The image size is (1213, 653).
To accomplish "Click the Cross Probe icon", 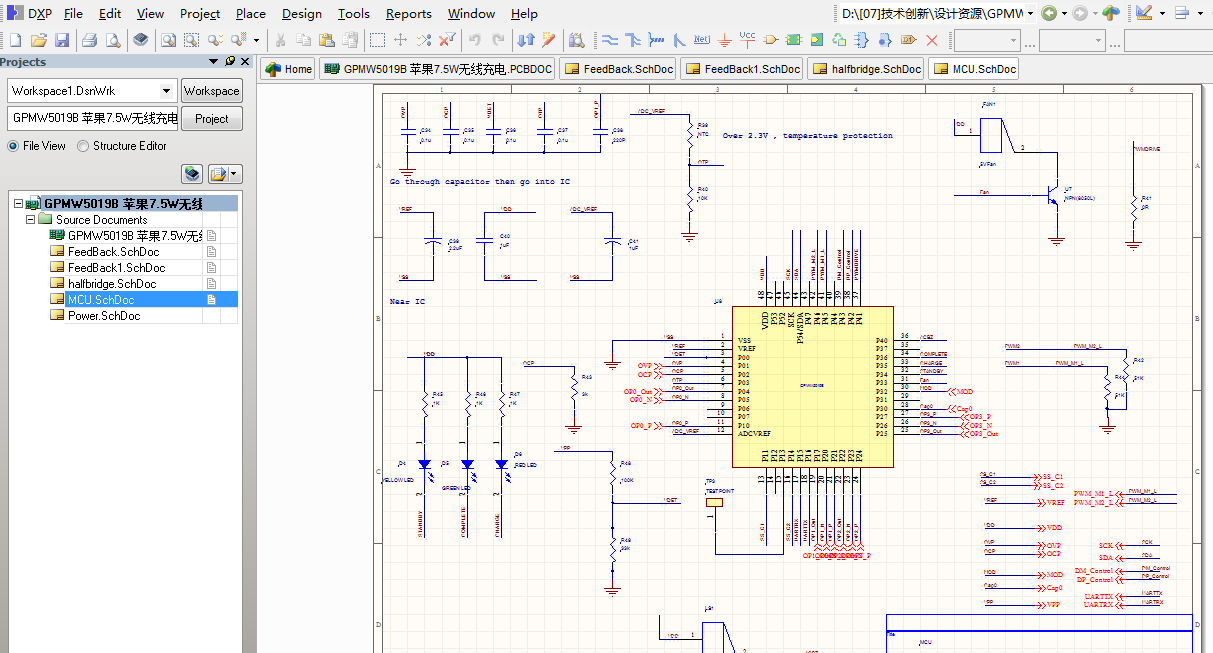I will 549,40.
